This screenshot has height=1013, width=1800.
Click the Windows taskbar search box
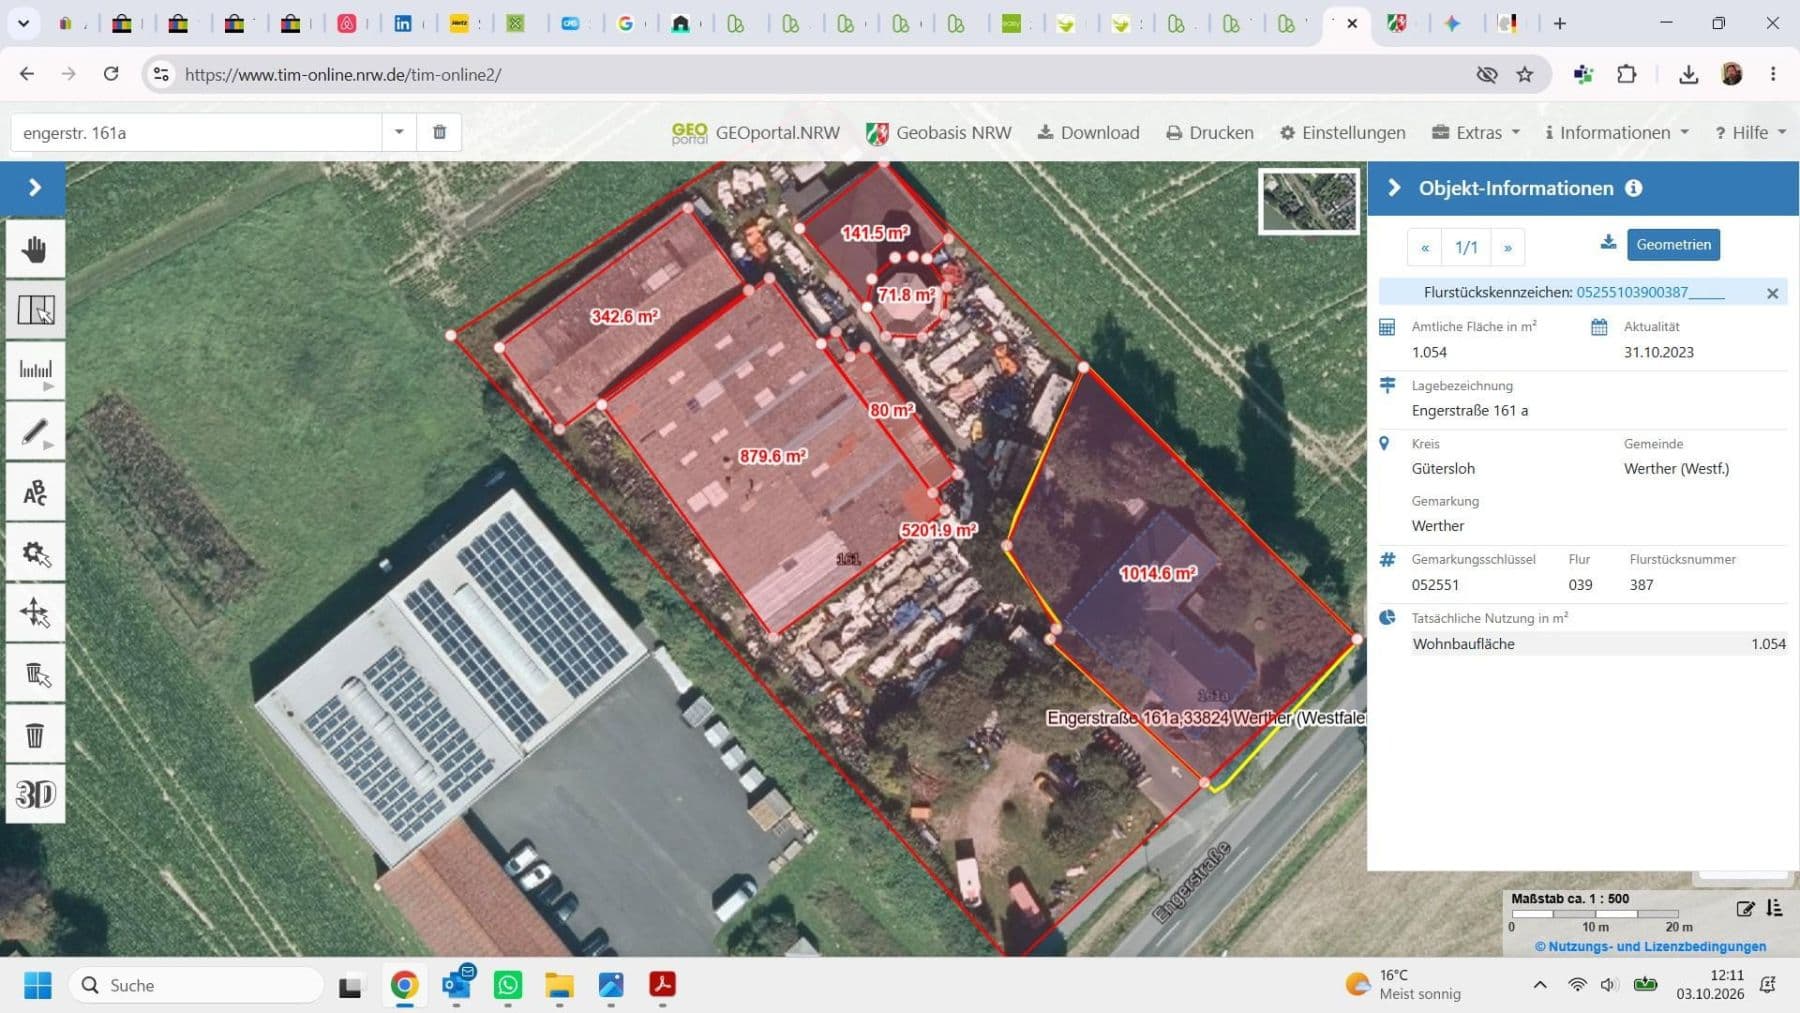point(196,985)
